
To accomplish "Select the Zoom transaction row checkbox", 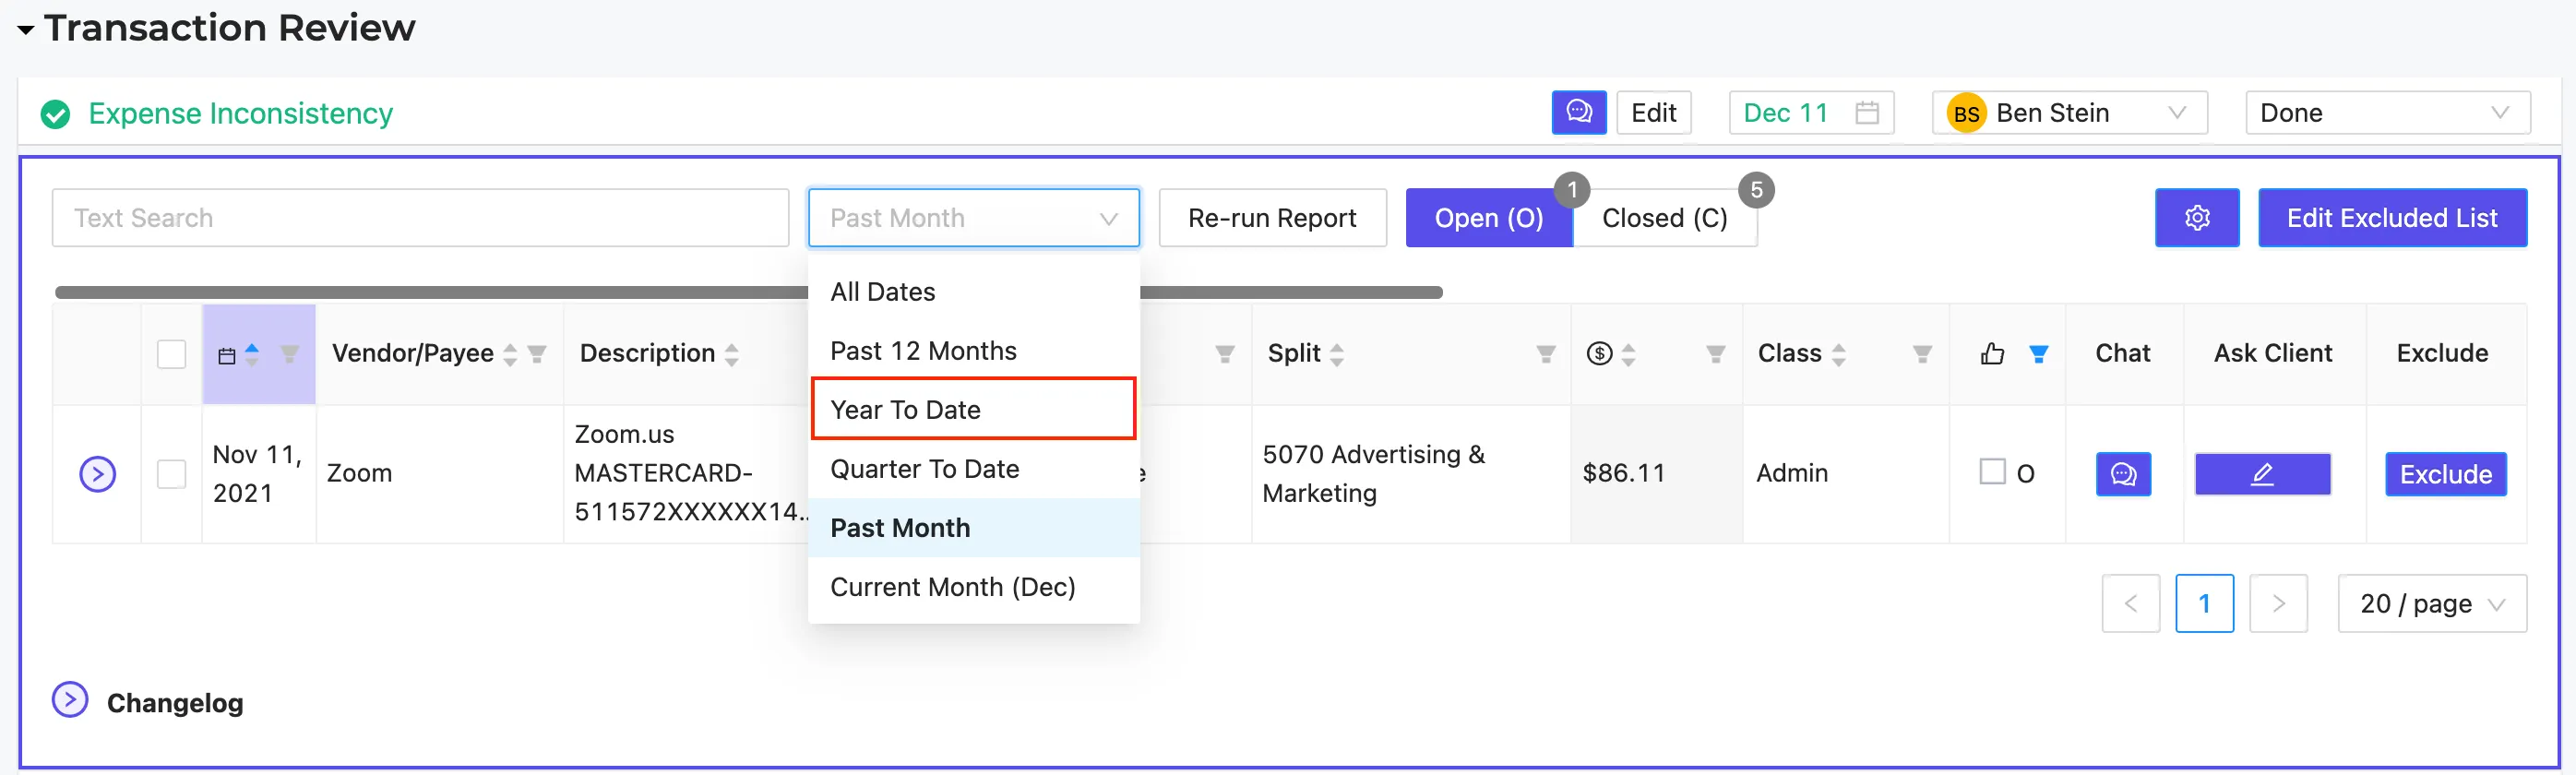I will point(172,474).
